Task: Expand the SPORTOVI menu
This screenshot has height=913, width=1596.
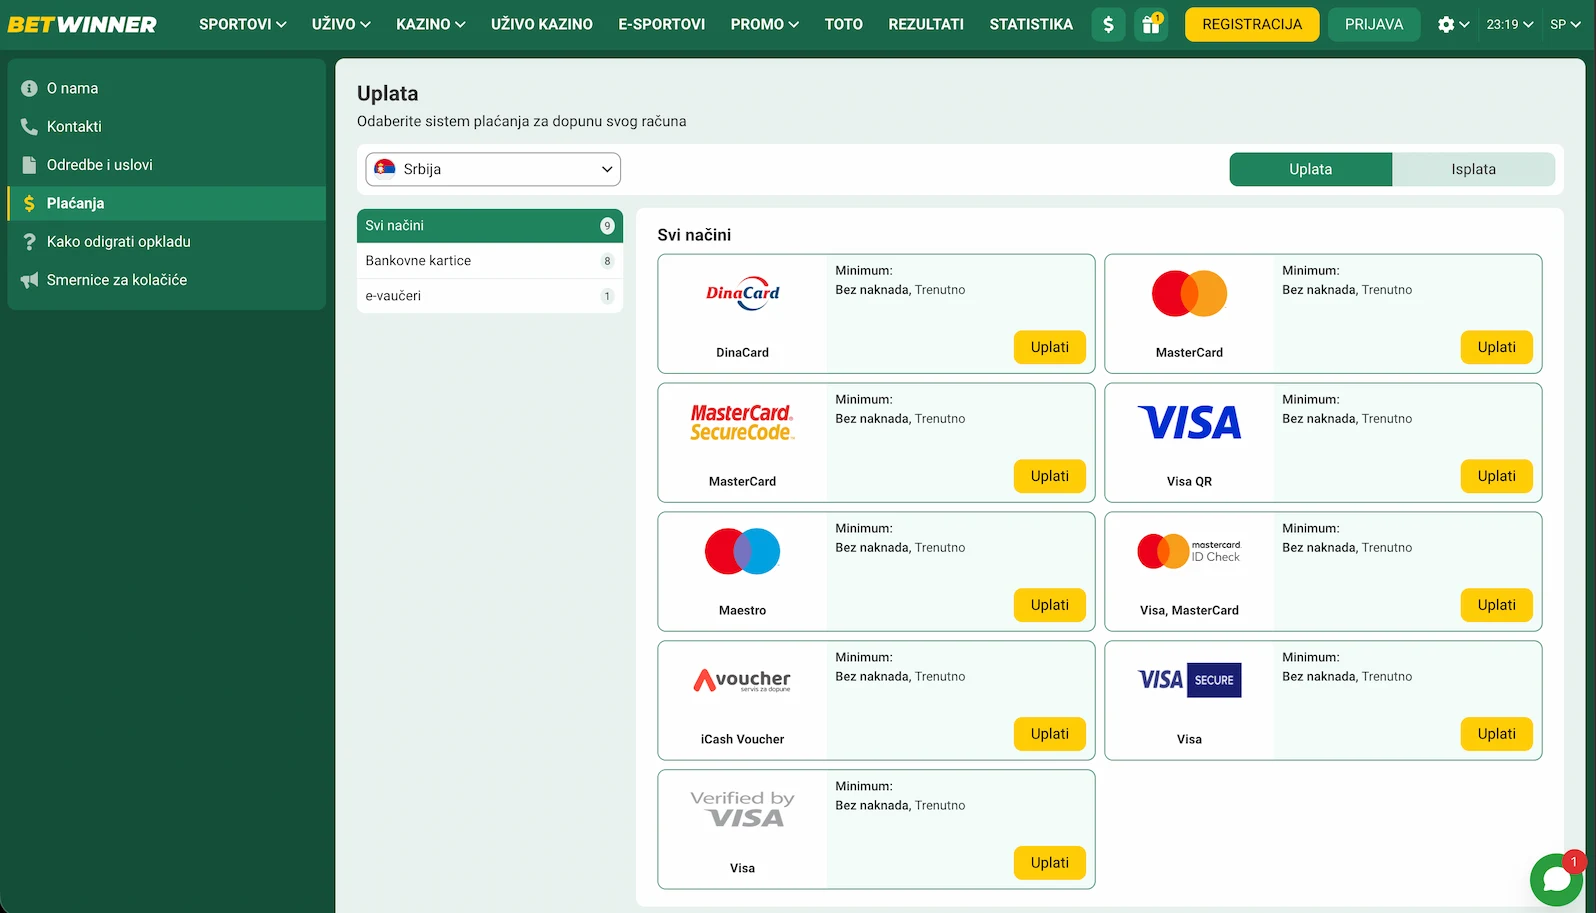Action: (x=243, y=24)
